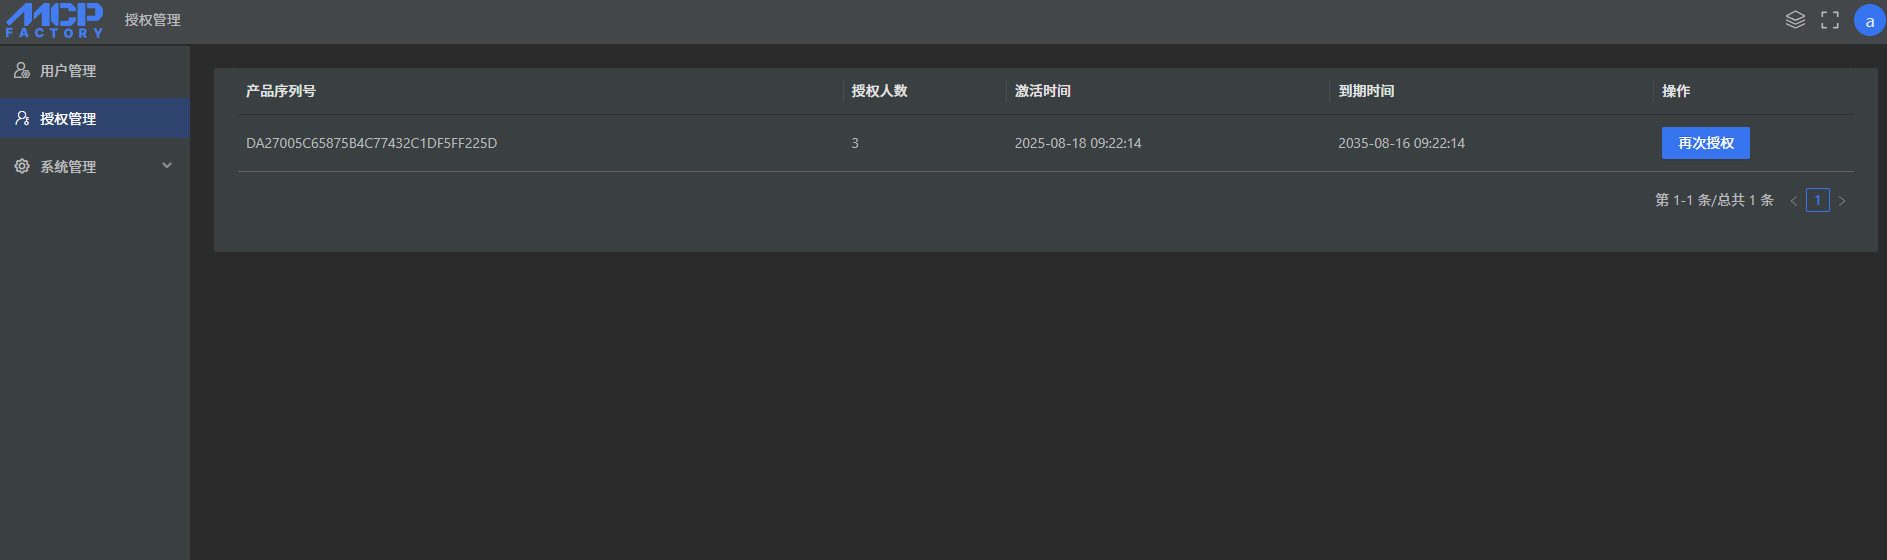Open 用户管理 in the sidebar

coord(68,71)
